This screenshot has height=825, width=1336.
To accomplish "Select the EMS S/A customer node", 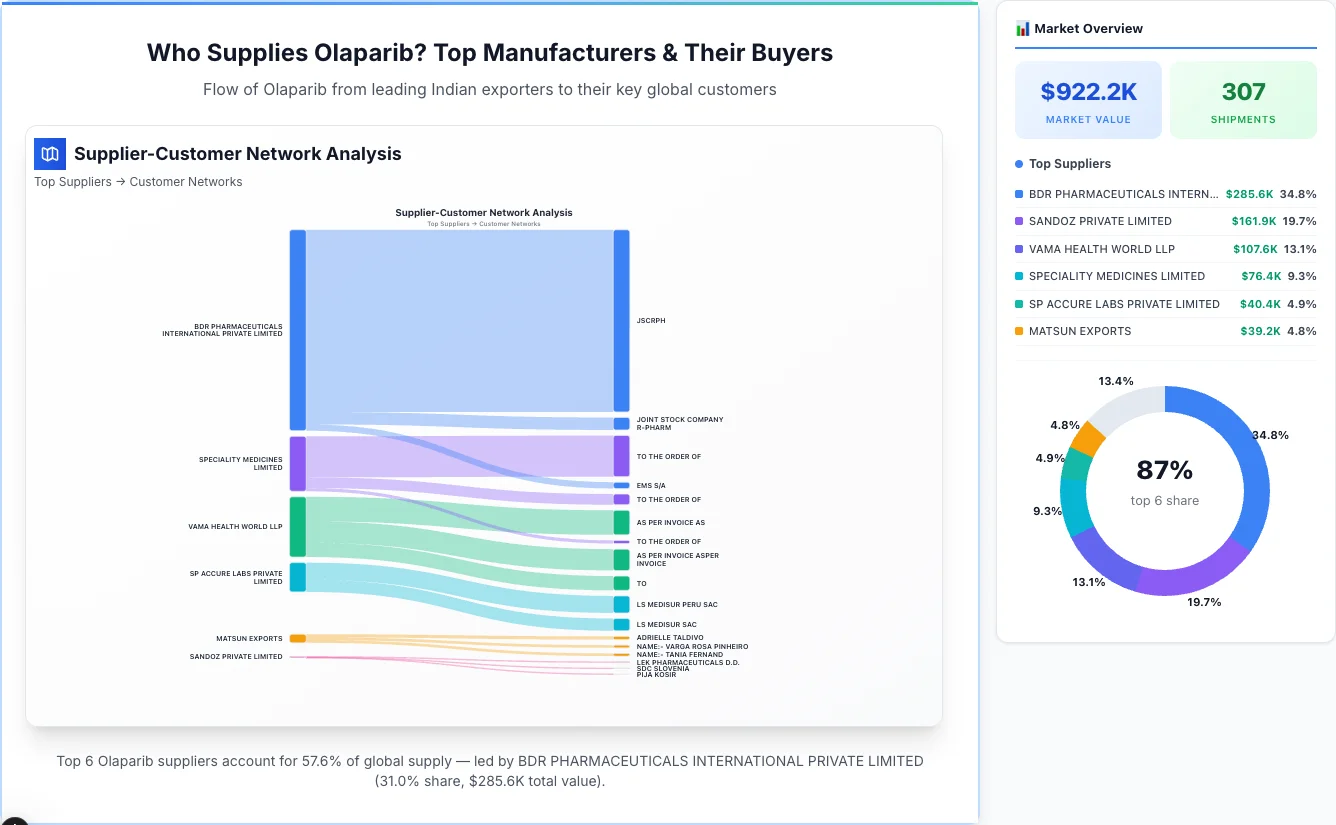I will tap(620, 484).
